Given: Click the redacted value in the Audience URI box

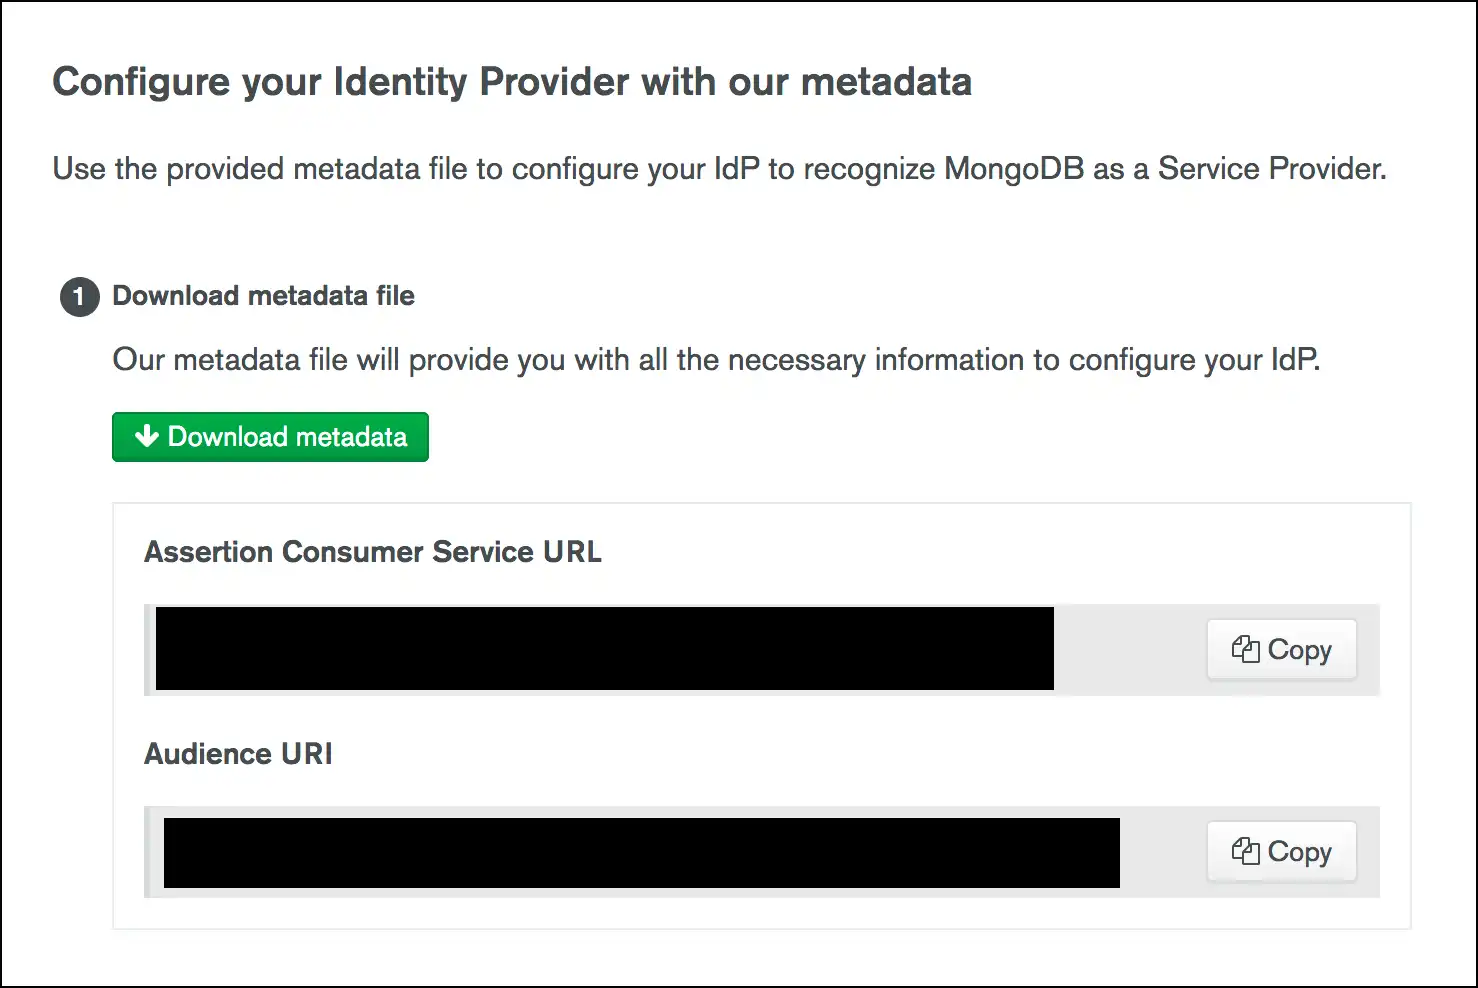Looking at the screenshot, I should [x=640, y=851].
